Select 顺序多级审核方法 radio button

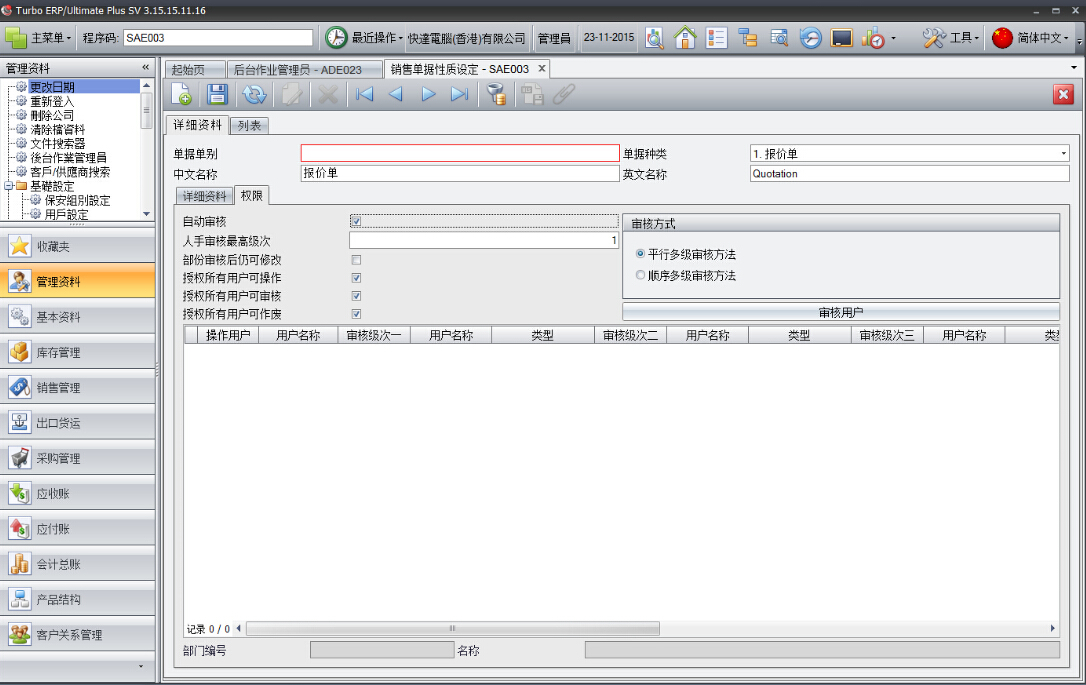[x=641, y=275]
